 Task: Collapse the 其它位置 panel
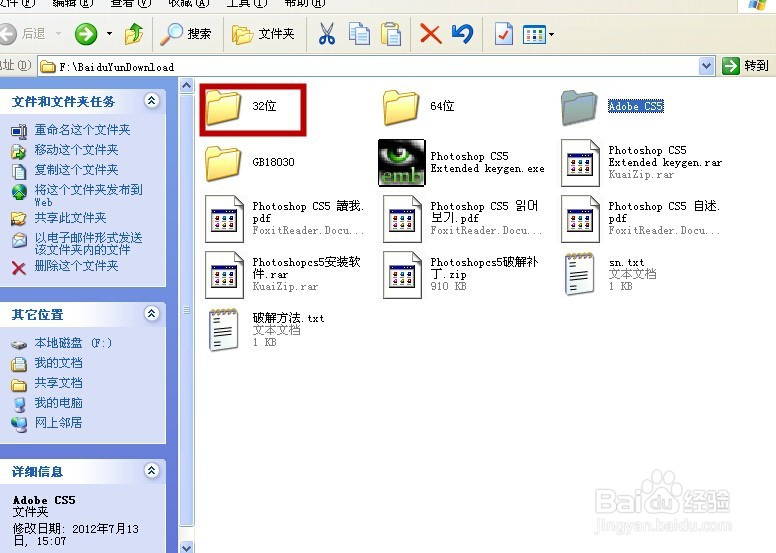[x=151, y=313]
